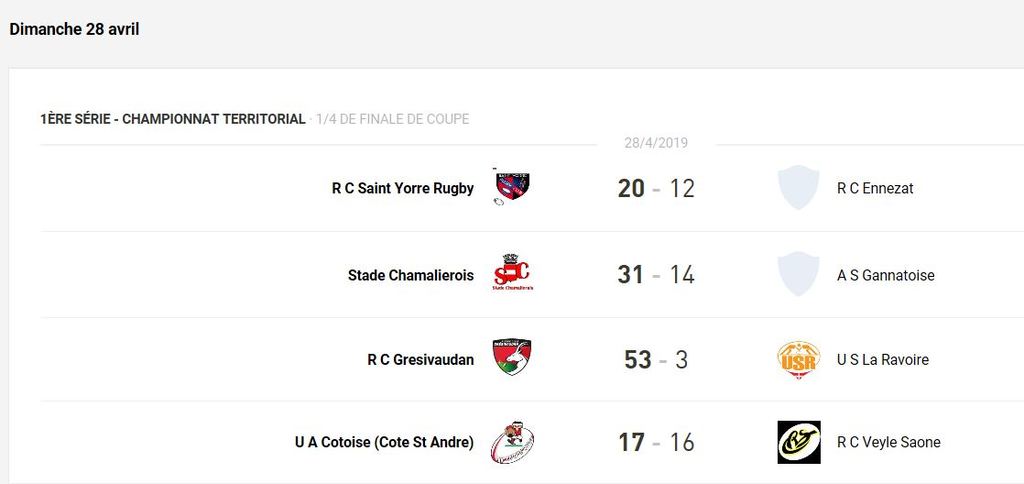Click the R C Saint Yorre Rugby logo
This screenshot has width=1024, height=484.
tap(512, 187)
